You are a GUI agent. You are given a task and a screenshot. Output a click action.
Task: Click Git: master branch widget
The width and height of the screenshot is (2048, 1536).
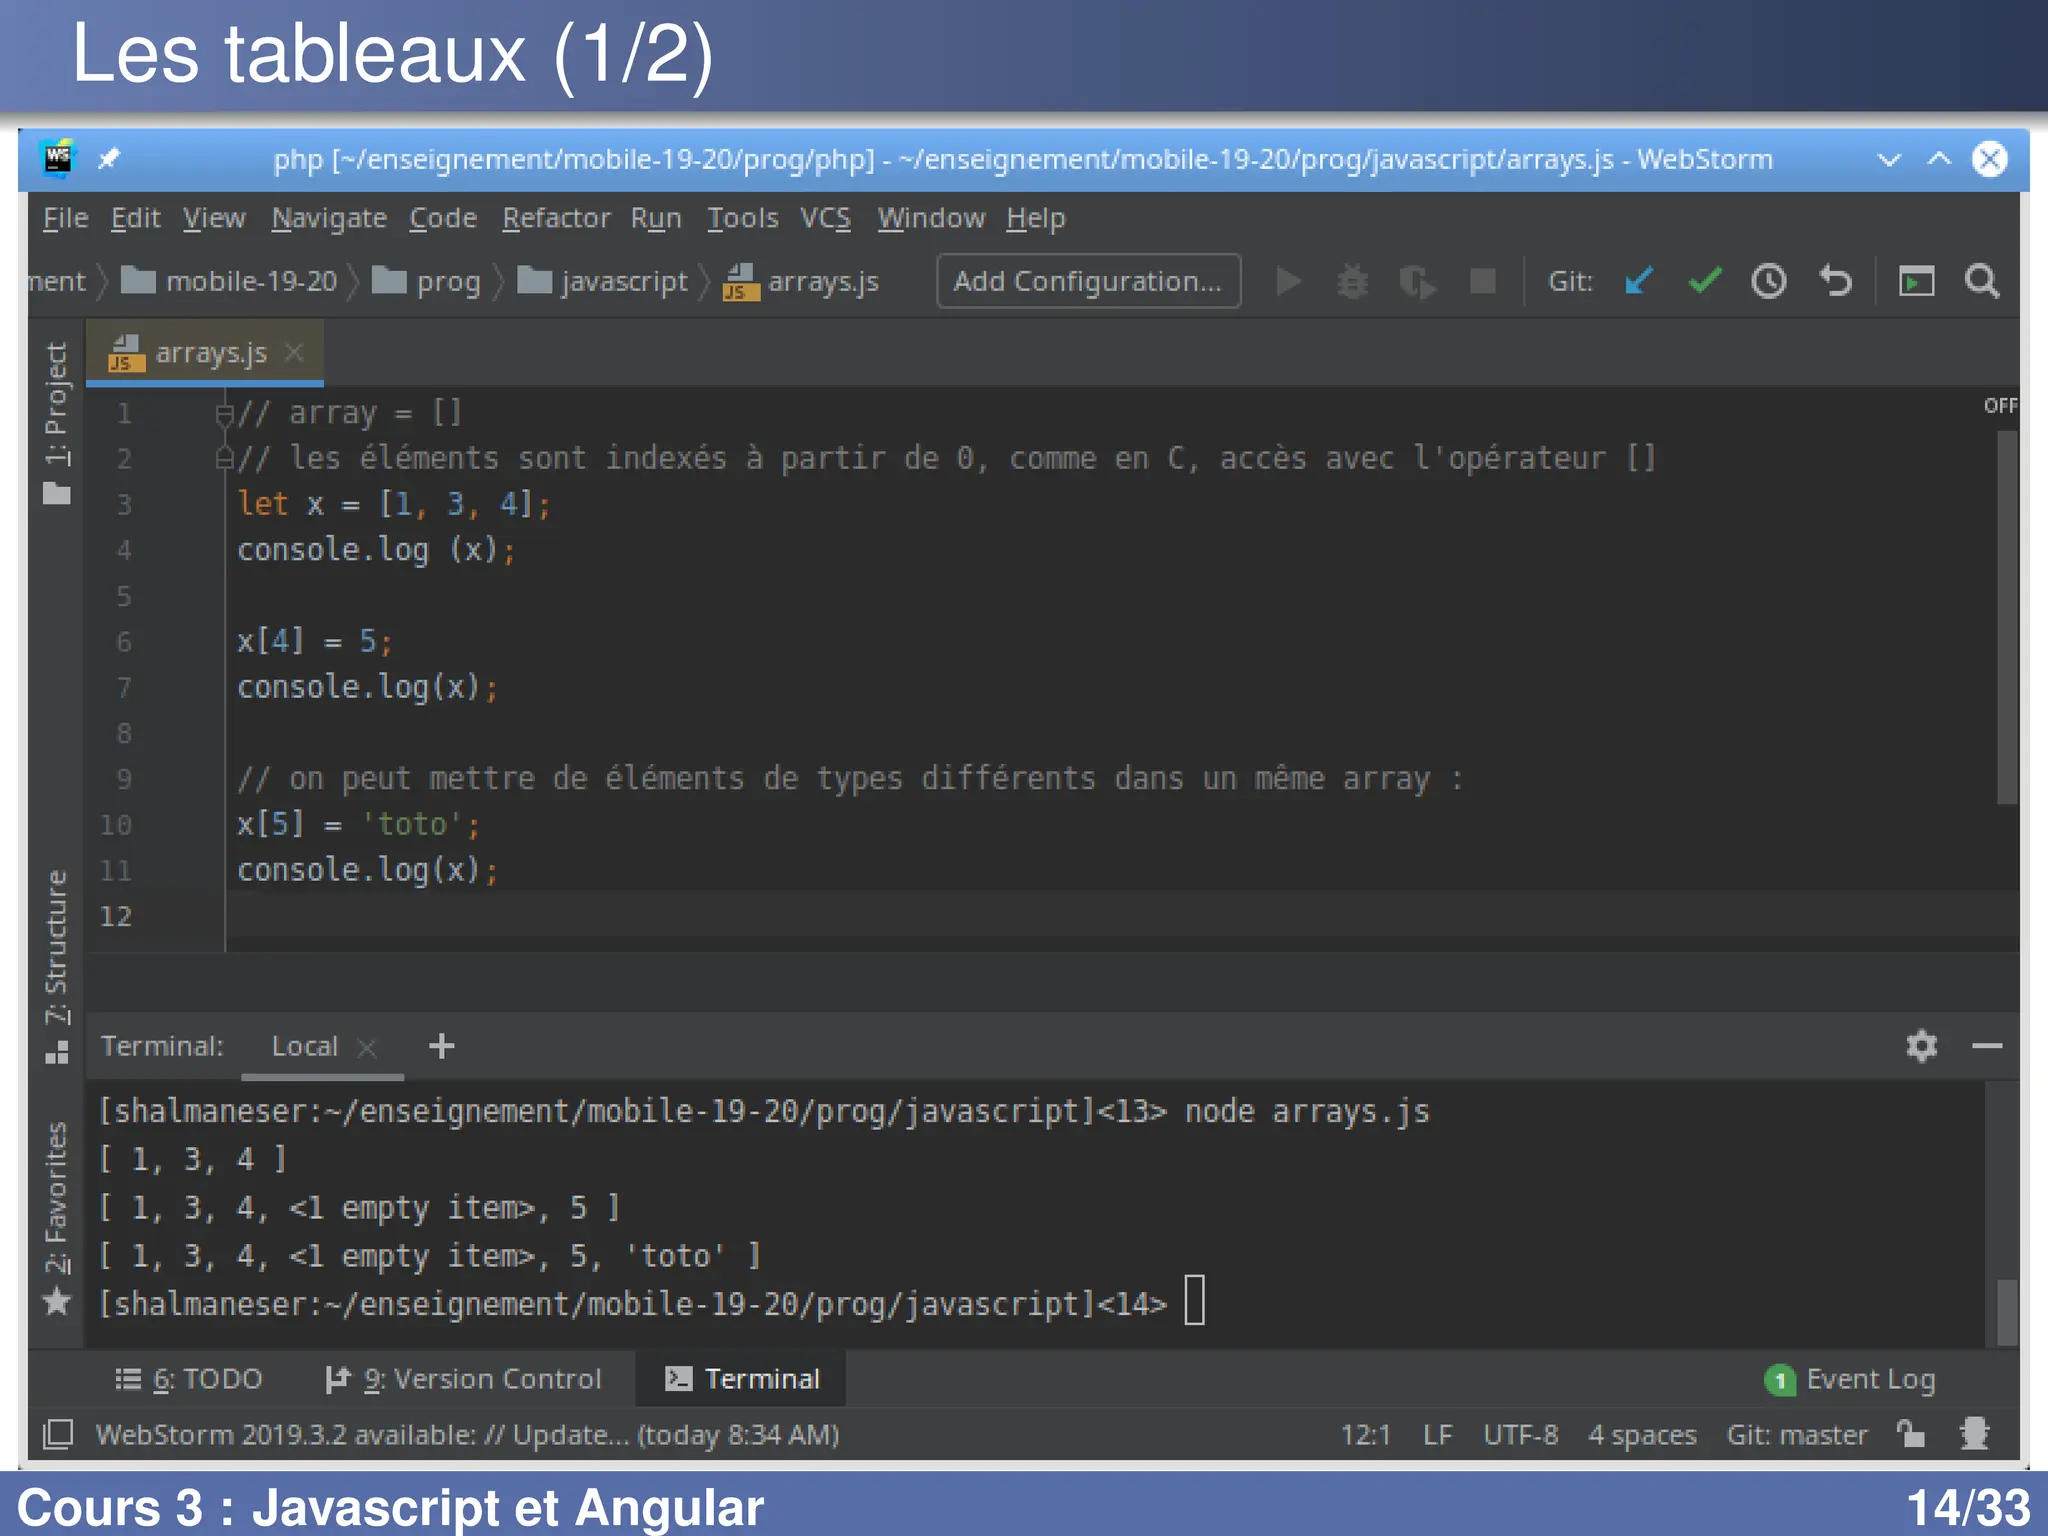pyautogui.click(x=1797, y=1435)
